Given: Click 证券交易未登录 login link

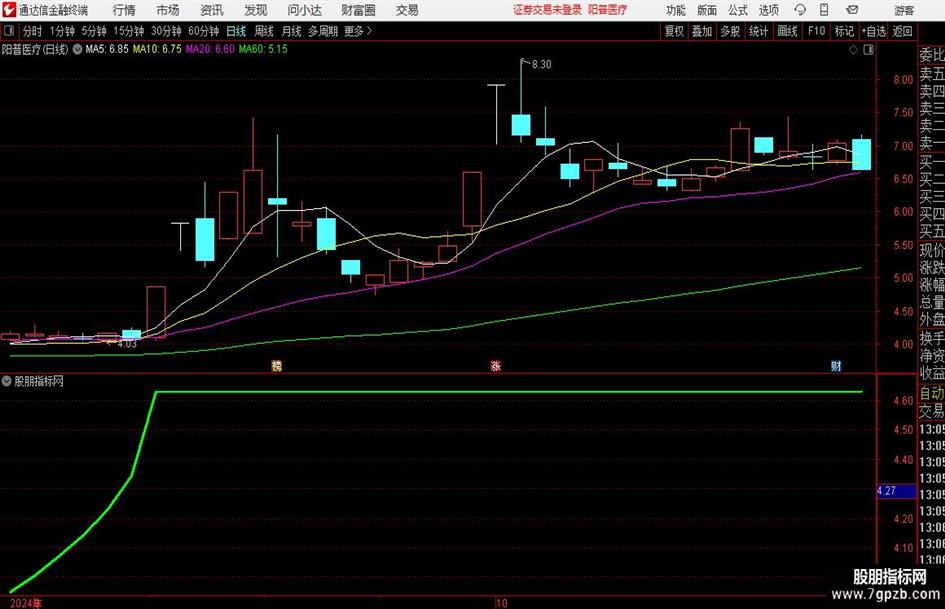Looking at the screenshot, I should pyautogui.click(x=547, y=10).
